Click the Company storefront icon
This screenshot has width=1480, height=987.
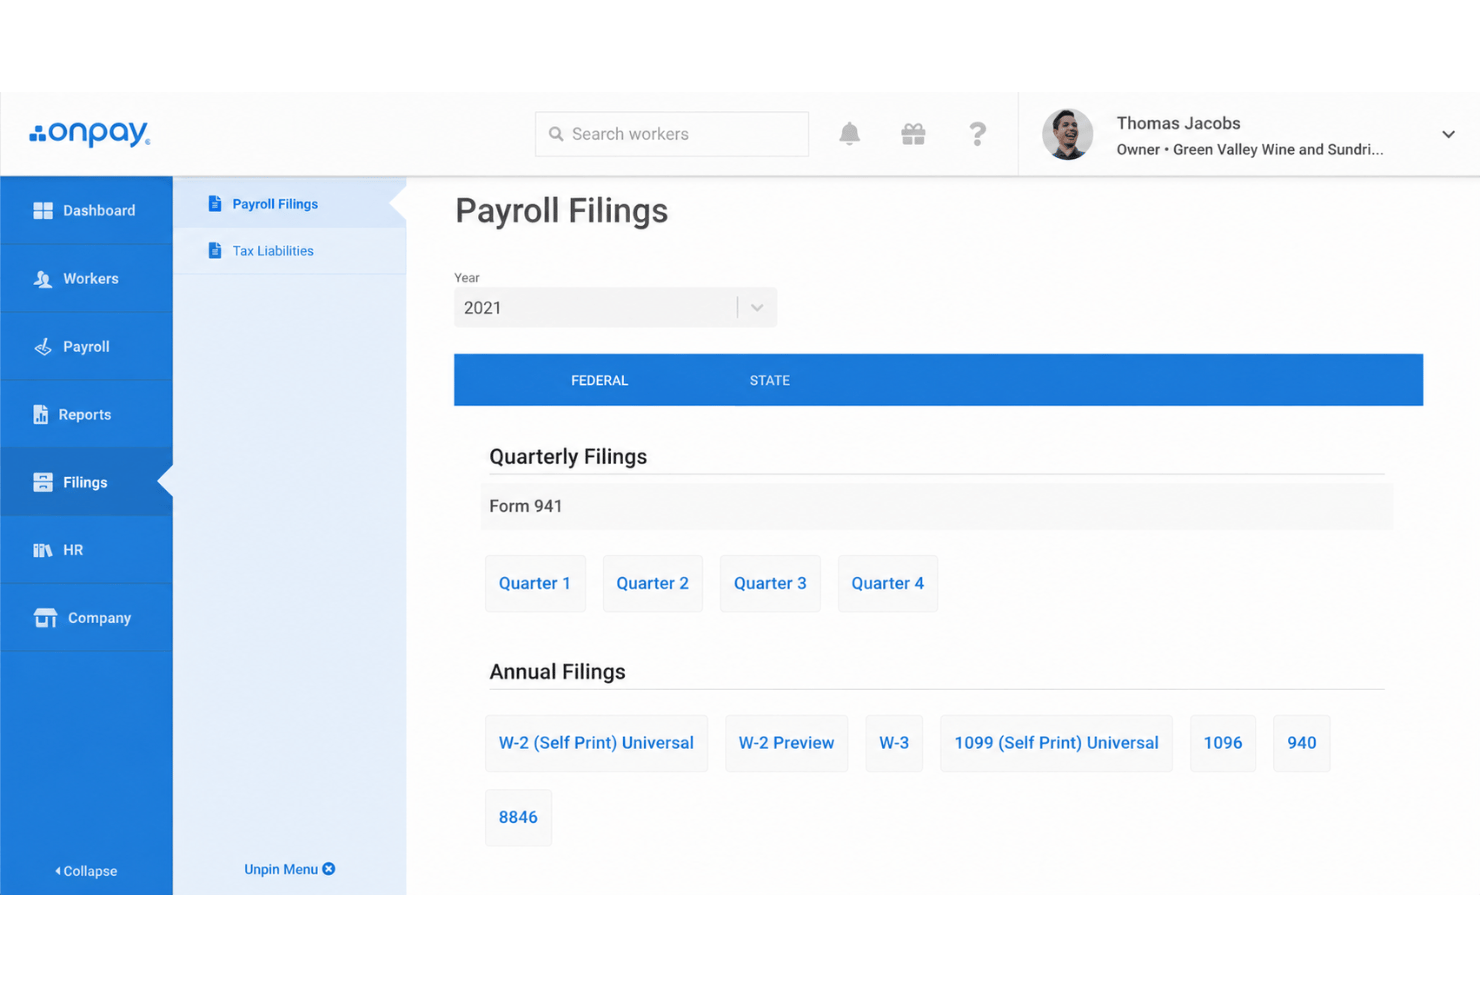pyautogui.click(x=45, y=618)
